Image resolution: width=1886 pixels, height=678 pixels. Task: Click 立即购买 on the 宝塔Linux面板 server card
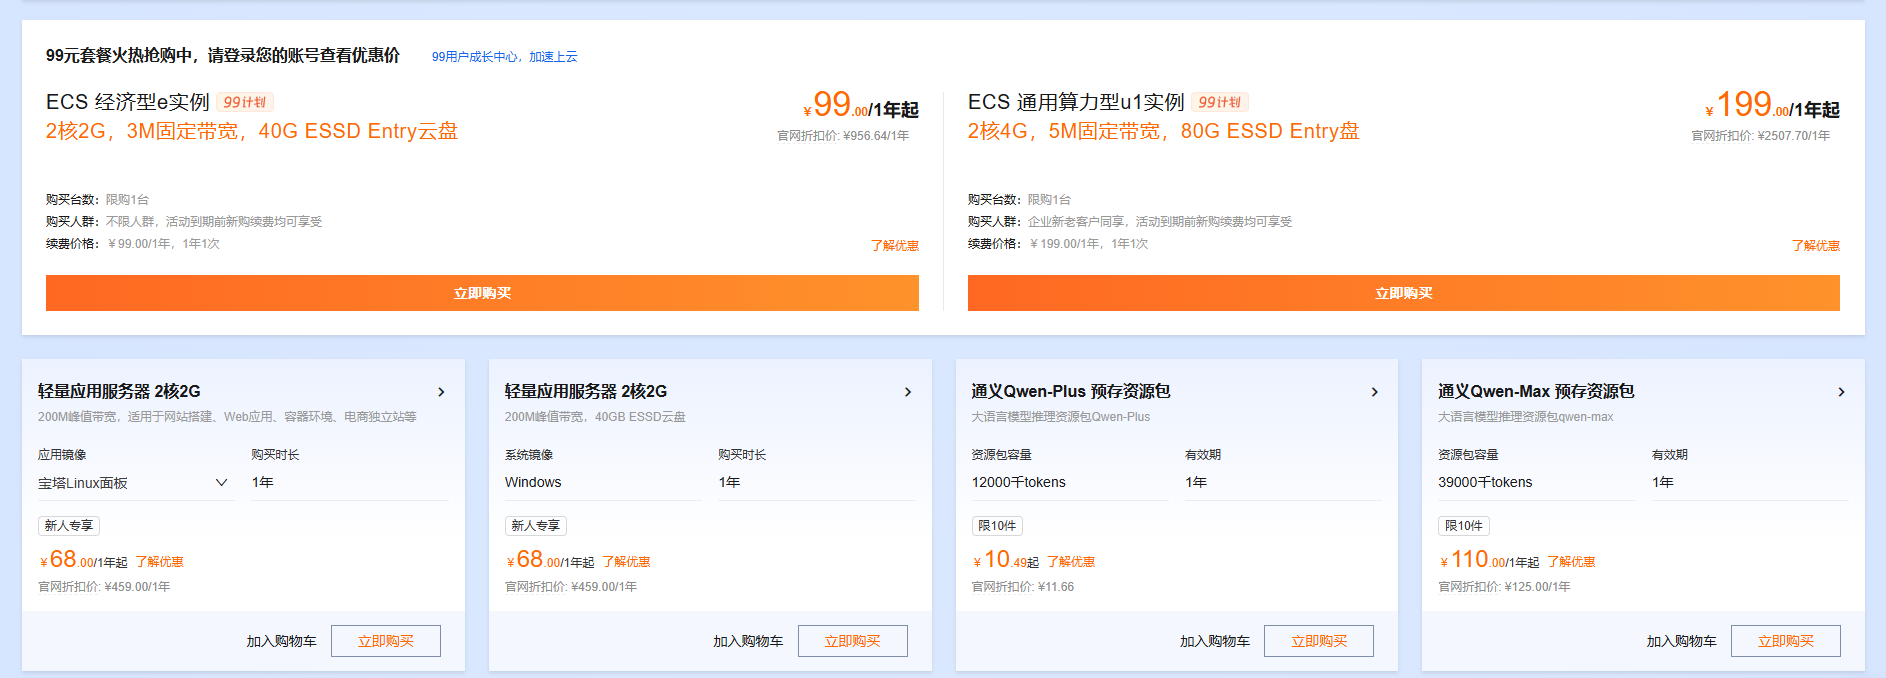click(385, 641)
